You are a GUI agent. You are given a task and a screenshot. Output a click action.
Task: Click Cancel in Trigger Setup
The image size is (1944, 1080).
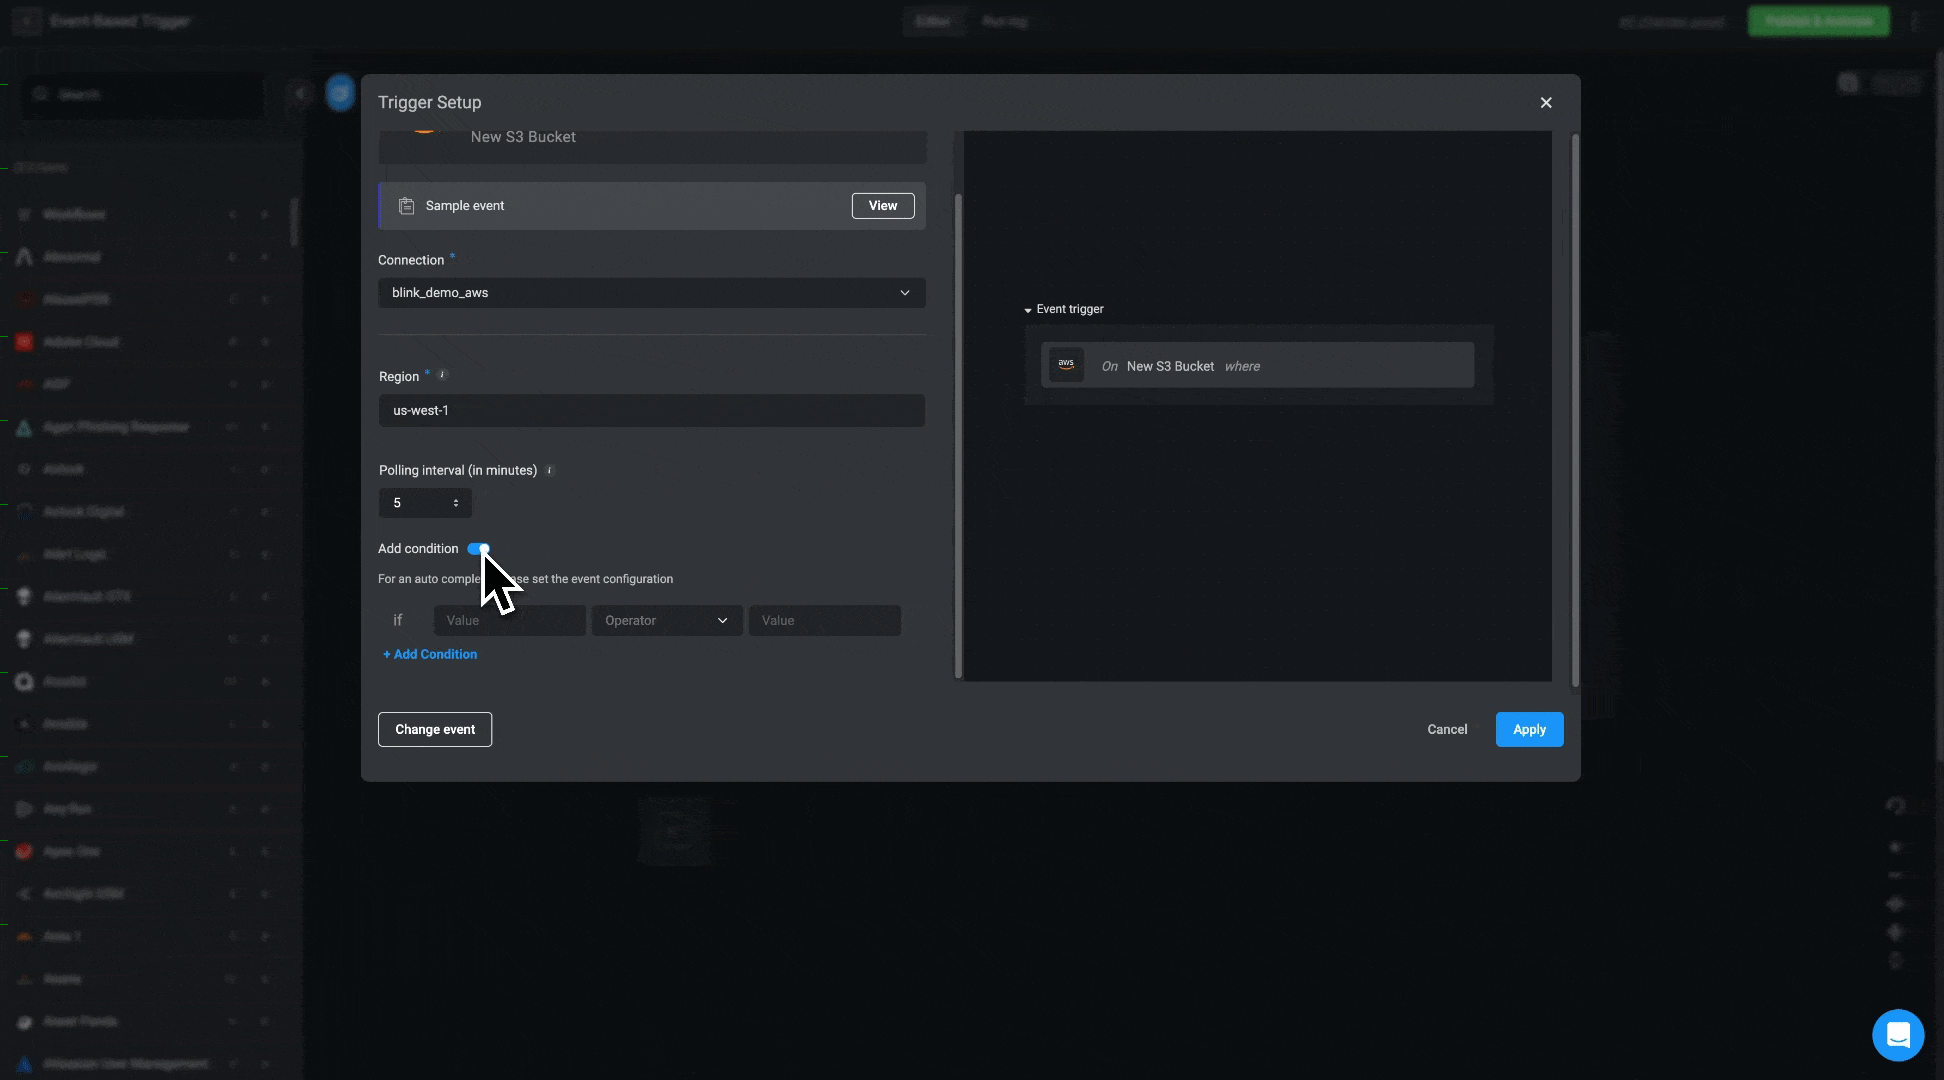click(x=1446, y=729)
